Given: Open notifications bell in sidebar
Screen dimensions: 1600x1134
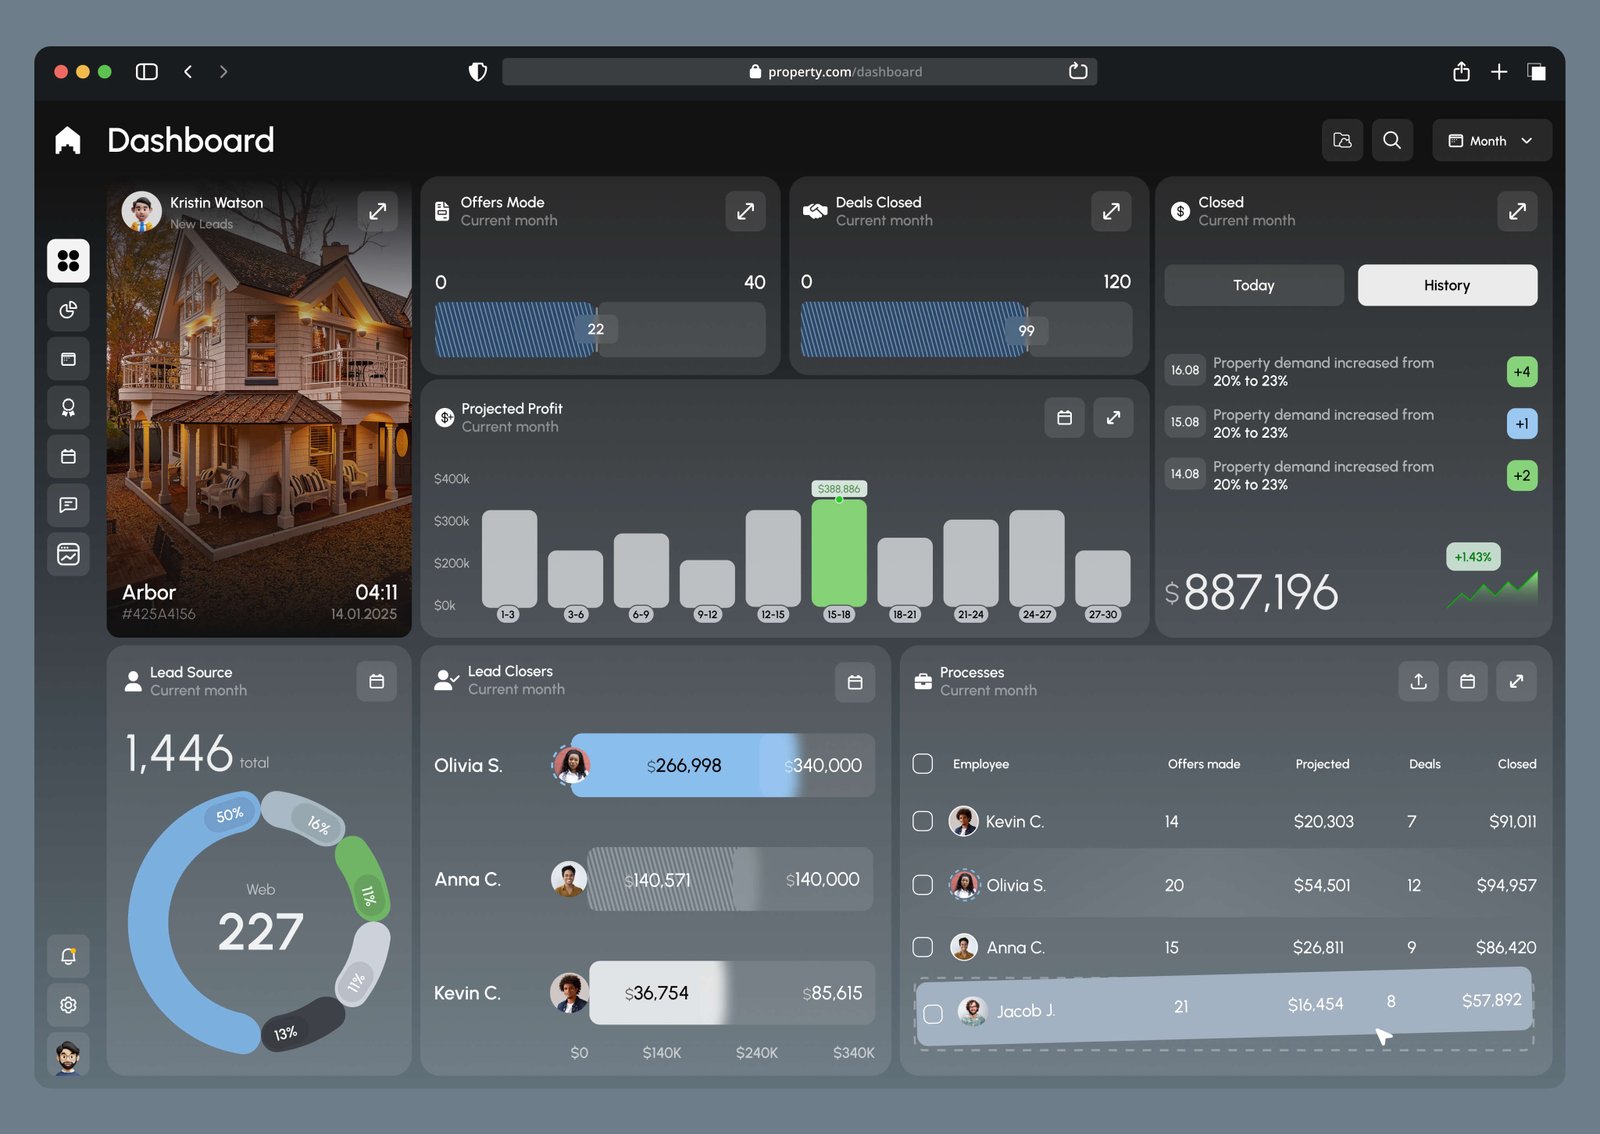Looking at the screenshot, I should (x=68, y=957).
